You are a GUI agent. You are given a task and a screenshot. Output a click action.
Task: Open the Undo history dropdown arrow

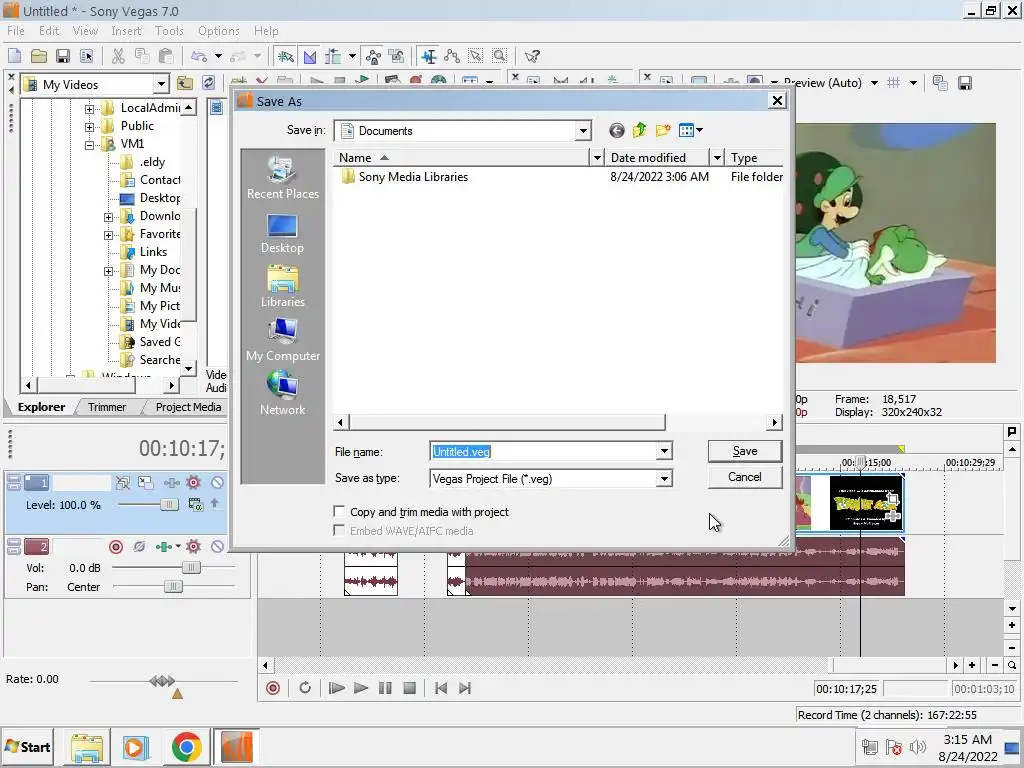[218, 56]
